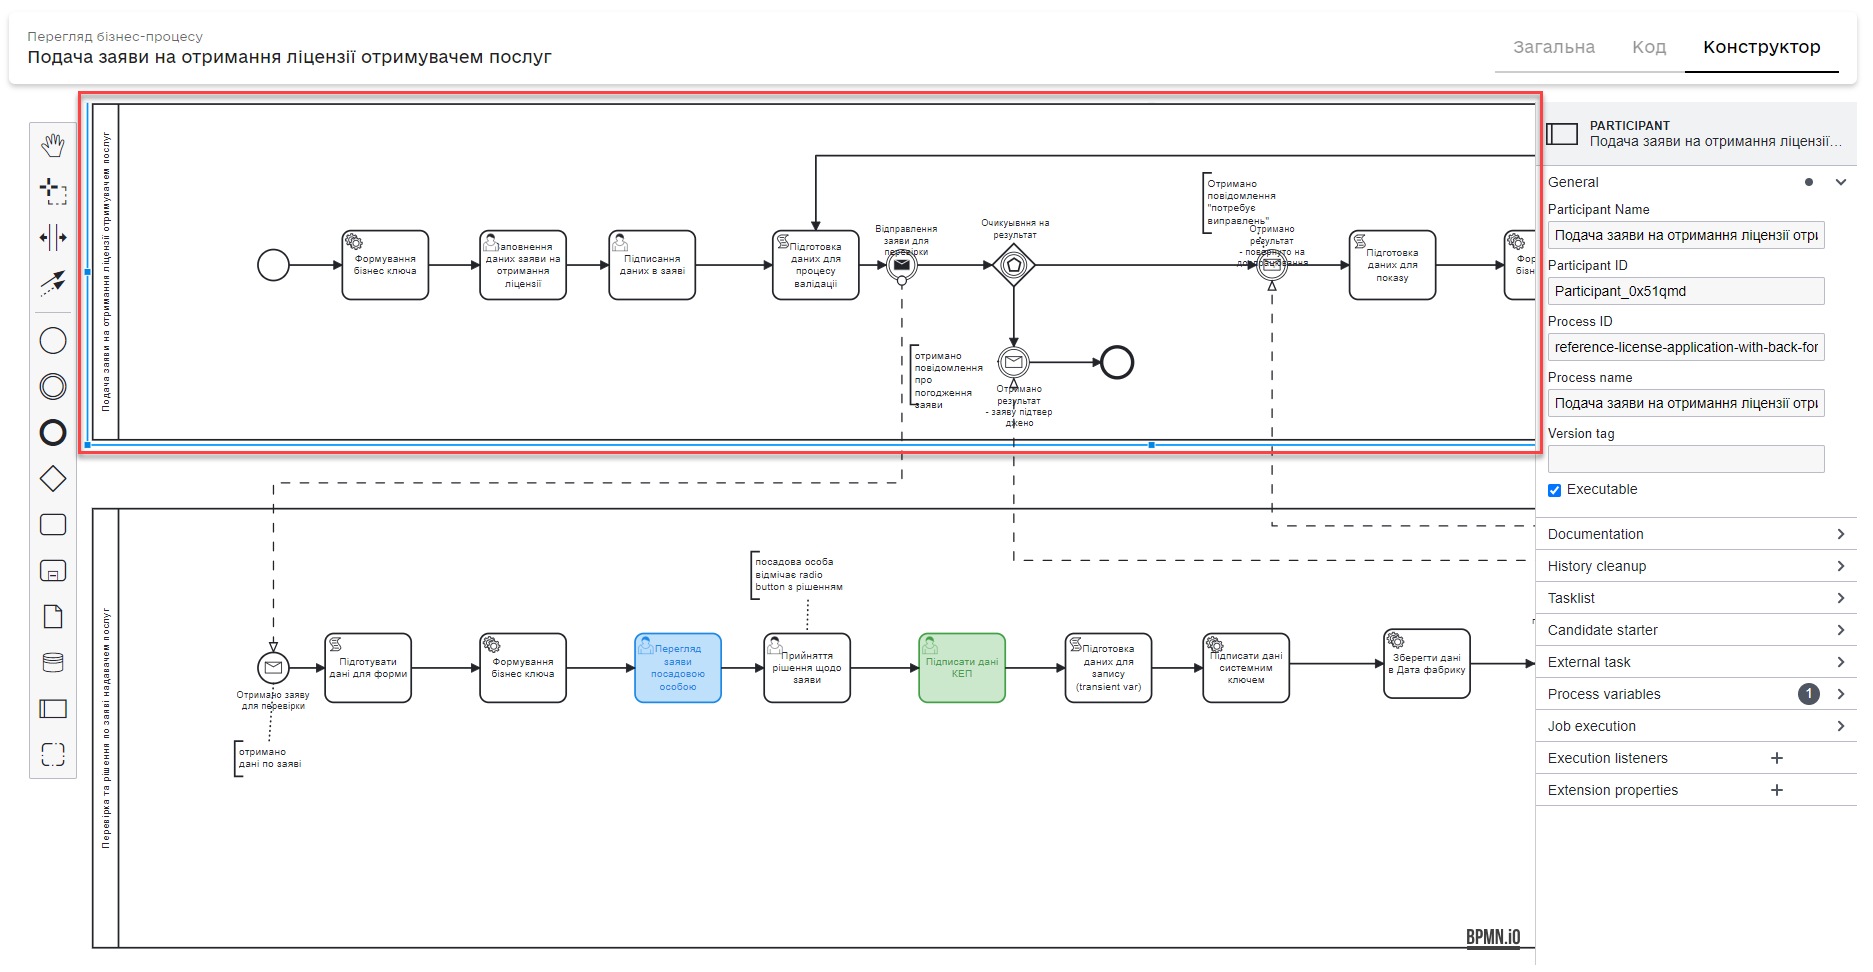This screenshot has width=1873, height=972.
Task: Switch to the Загальна tab
Action: (1554, 47)
